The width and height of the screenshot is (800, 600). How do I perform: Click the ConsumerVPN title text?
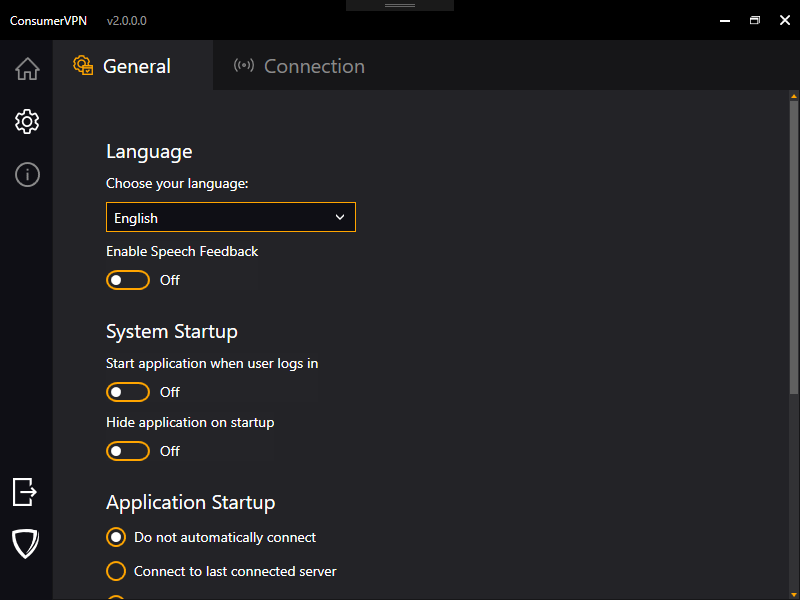click(x=48, y=21)
